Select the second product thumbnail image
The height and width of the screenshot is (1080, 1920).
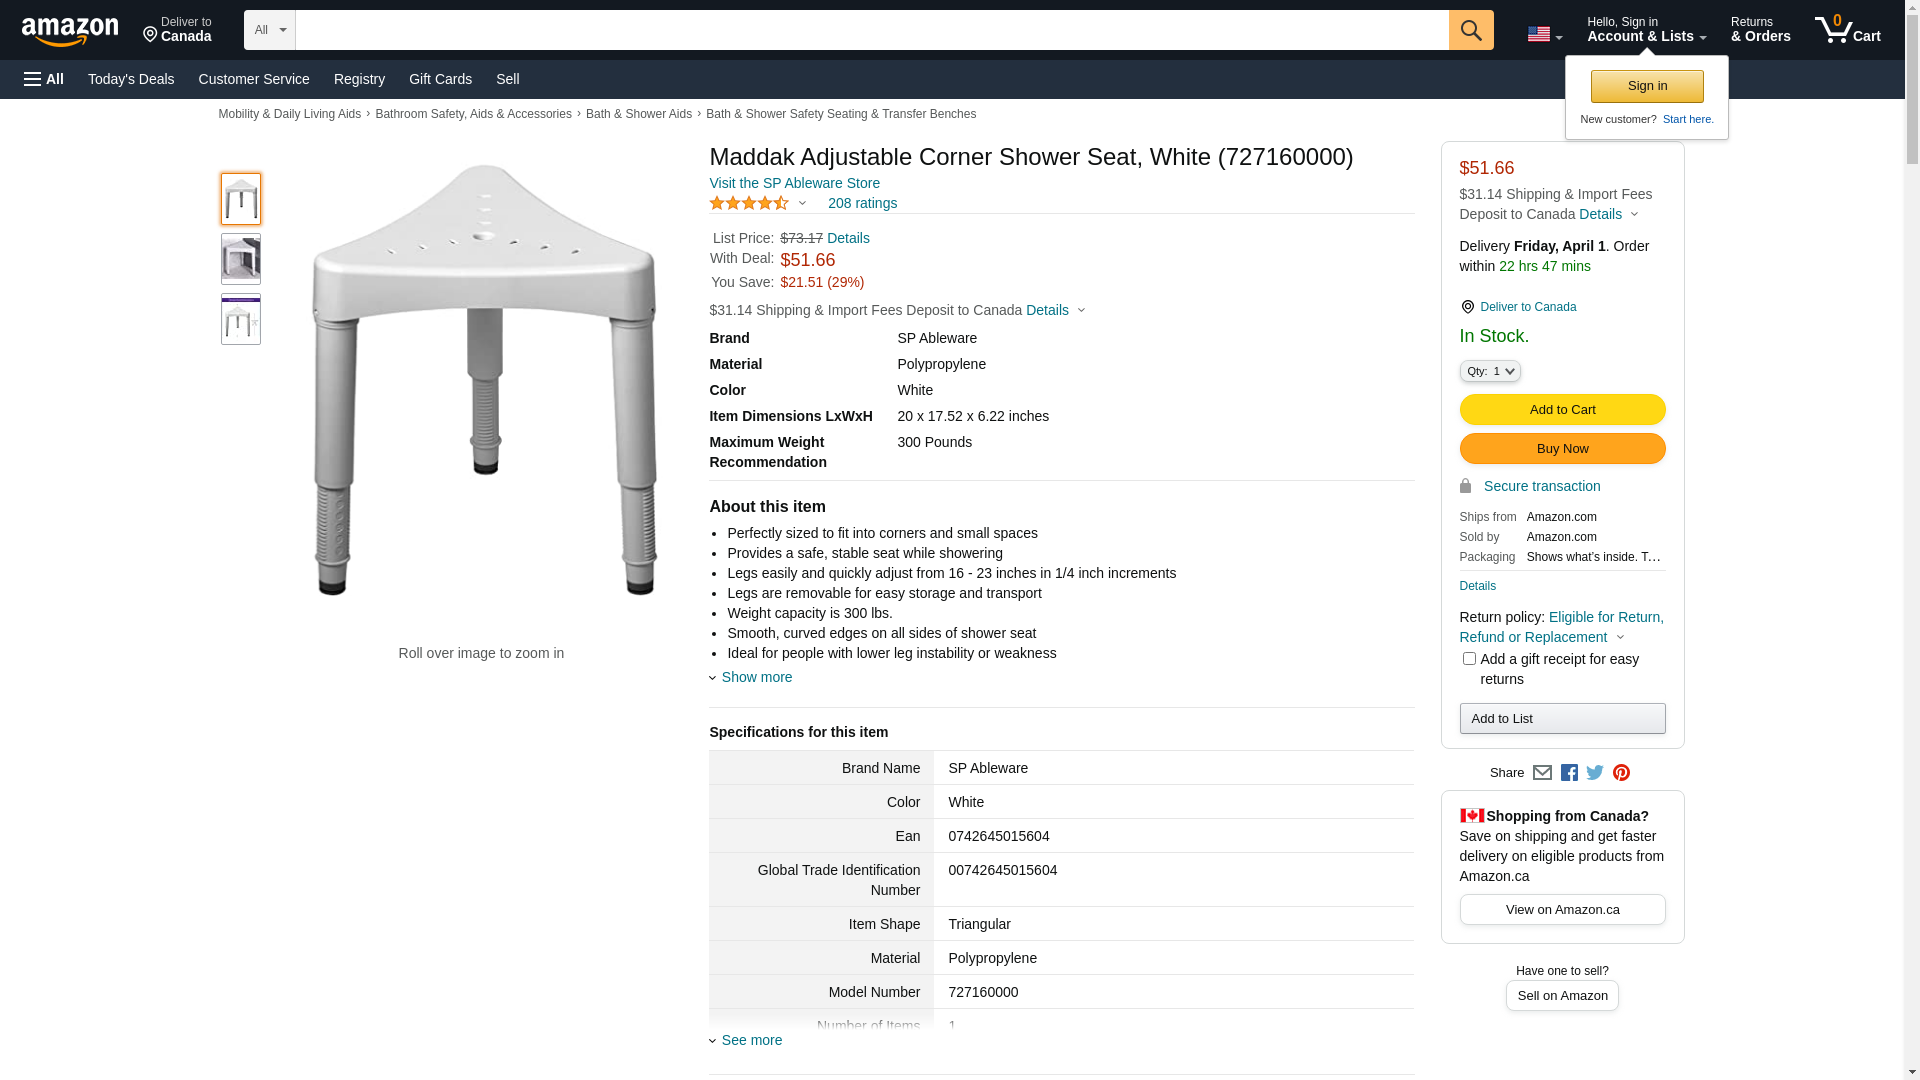click(x=241, y=259)
